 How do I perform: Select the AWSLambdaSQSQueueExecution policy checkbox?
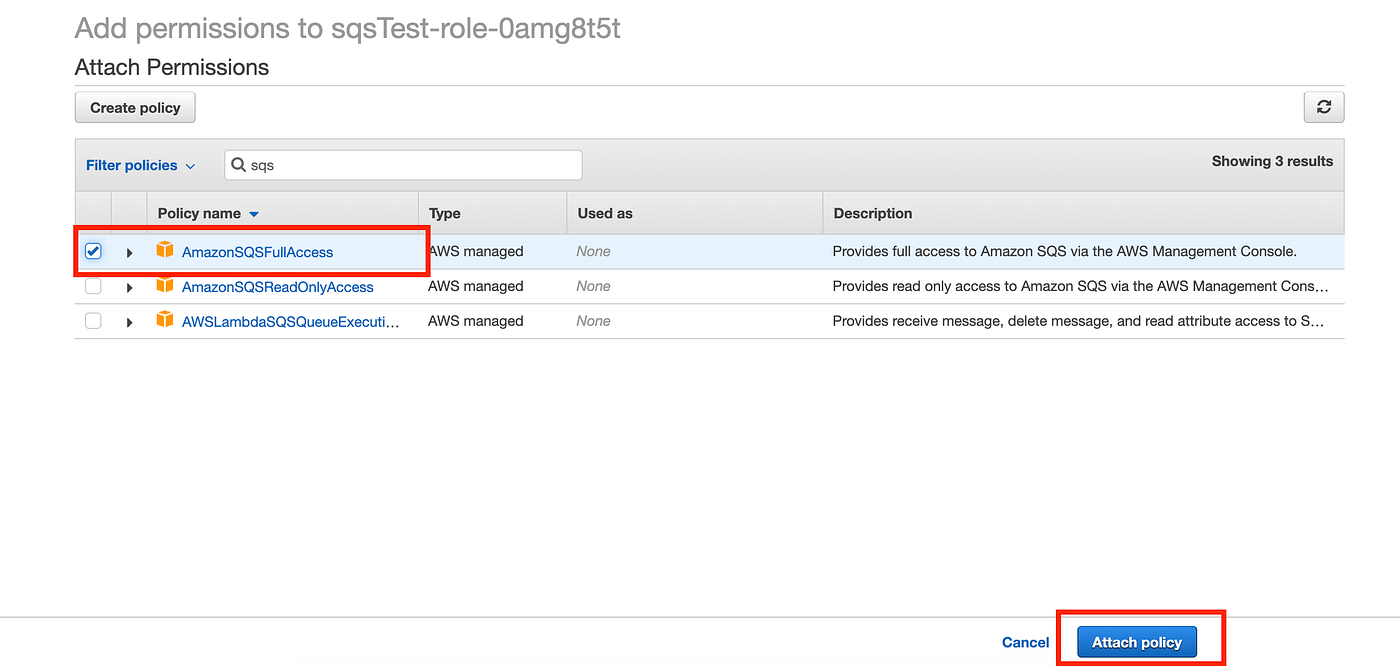(93, 321)
